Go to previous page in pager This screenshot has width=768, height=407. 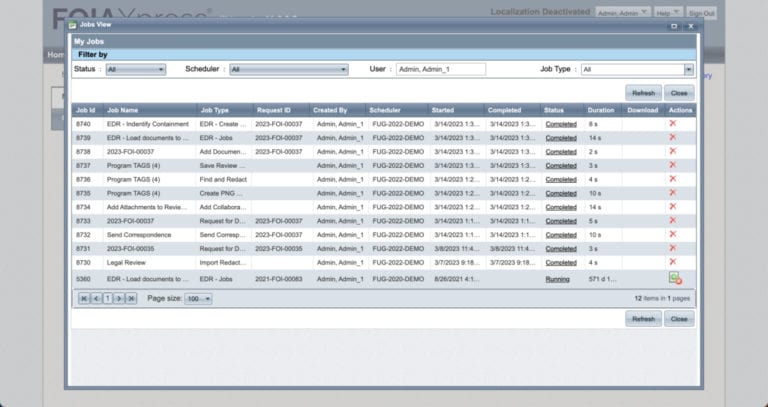tap(96, 298)
